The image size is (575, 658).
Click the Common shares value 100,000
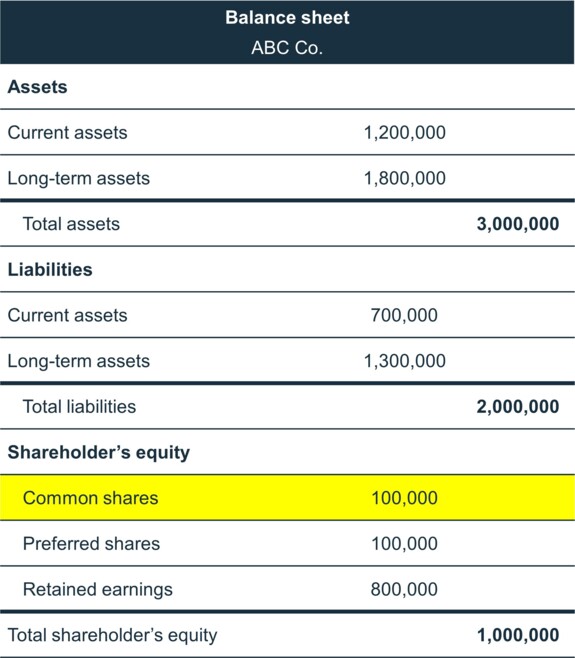click(x=405, y=498)
